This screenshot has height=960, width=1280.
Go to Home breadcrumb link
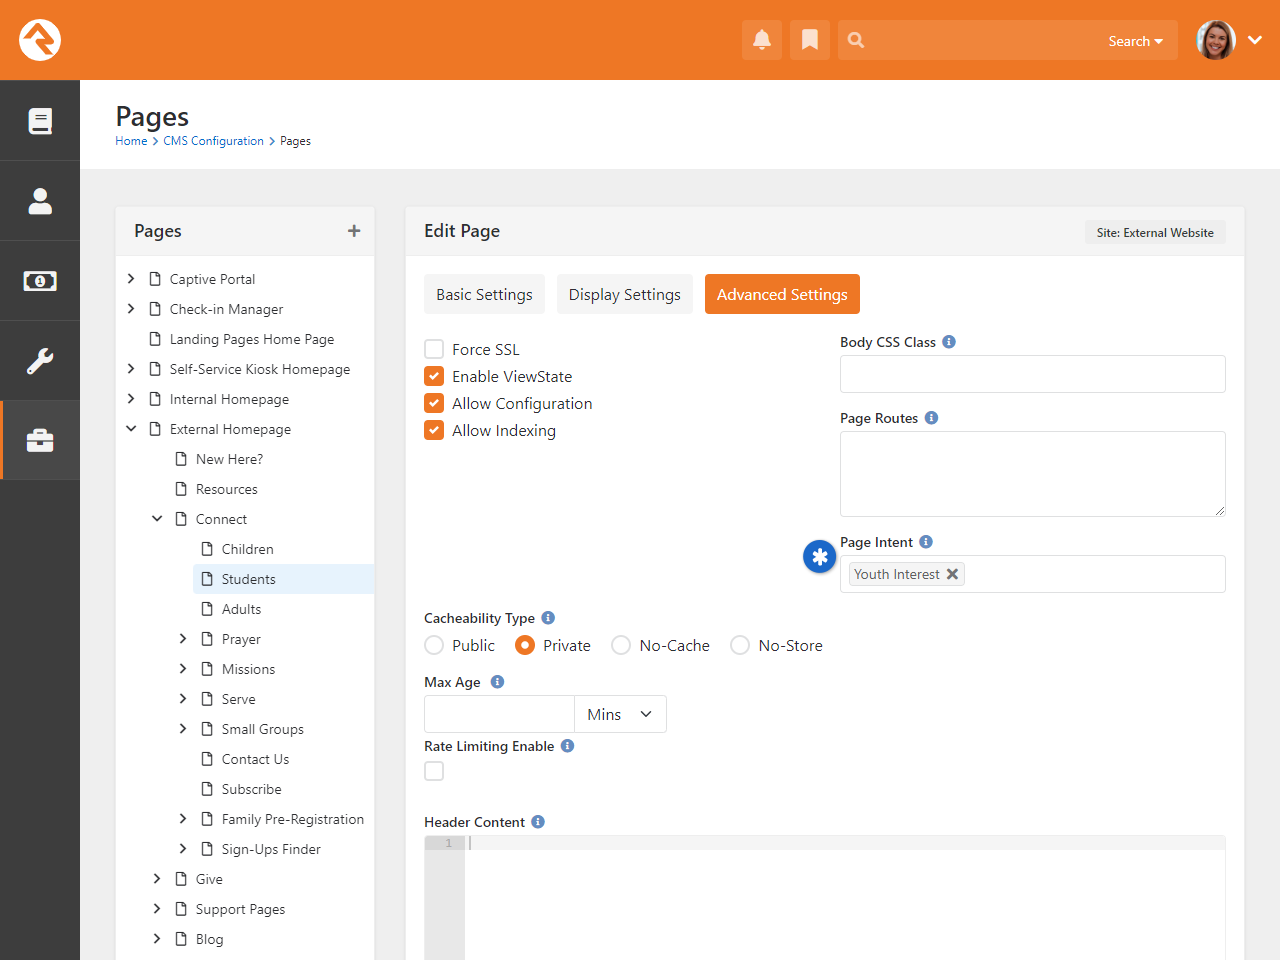131,141
